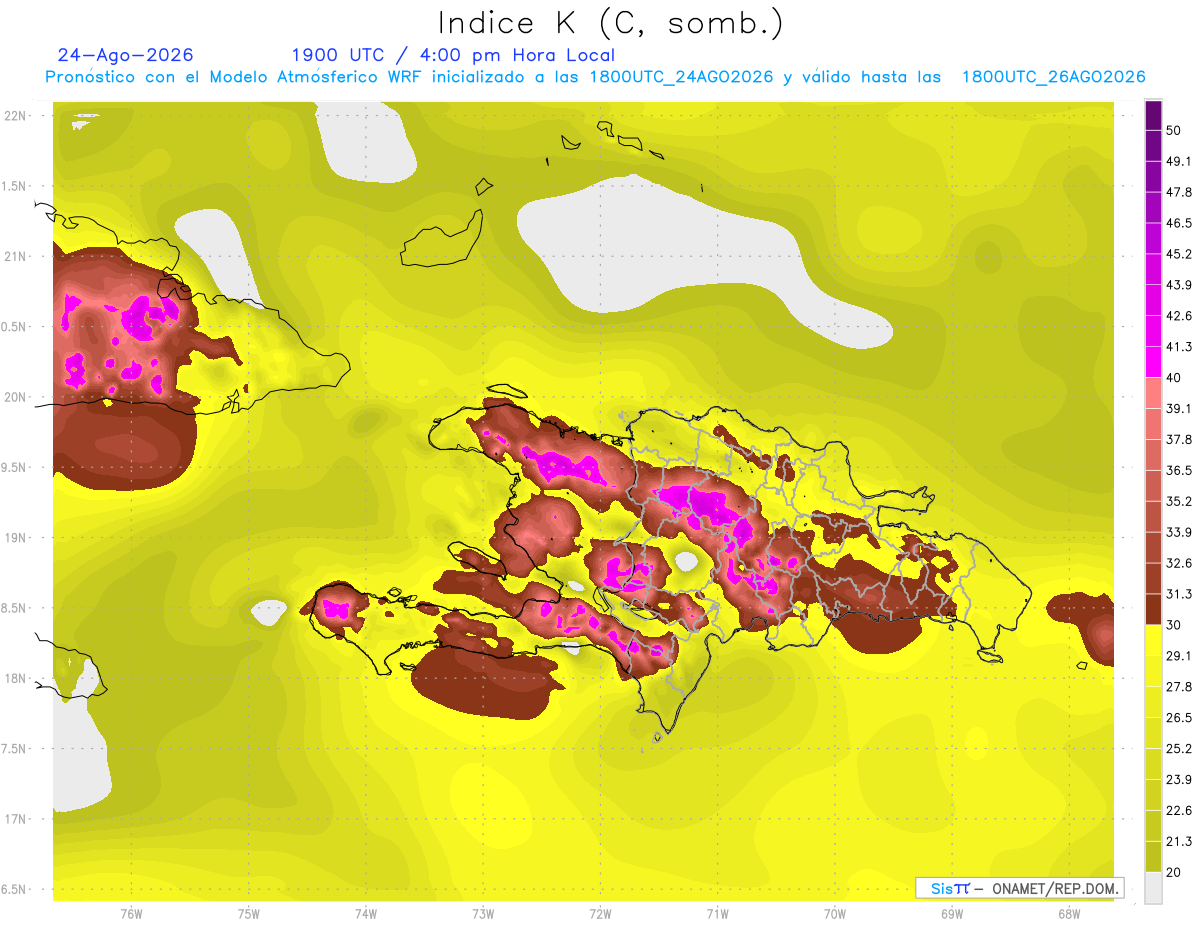Select the valid-until time '1800UTC_26AGO2026'
1200x927 pixels.
[1053, 77]
